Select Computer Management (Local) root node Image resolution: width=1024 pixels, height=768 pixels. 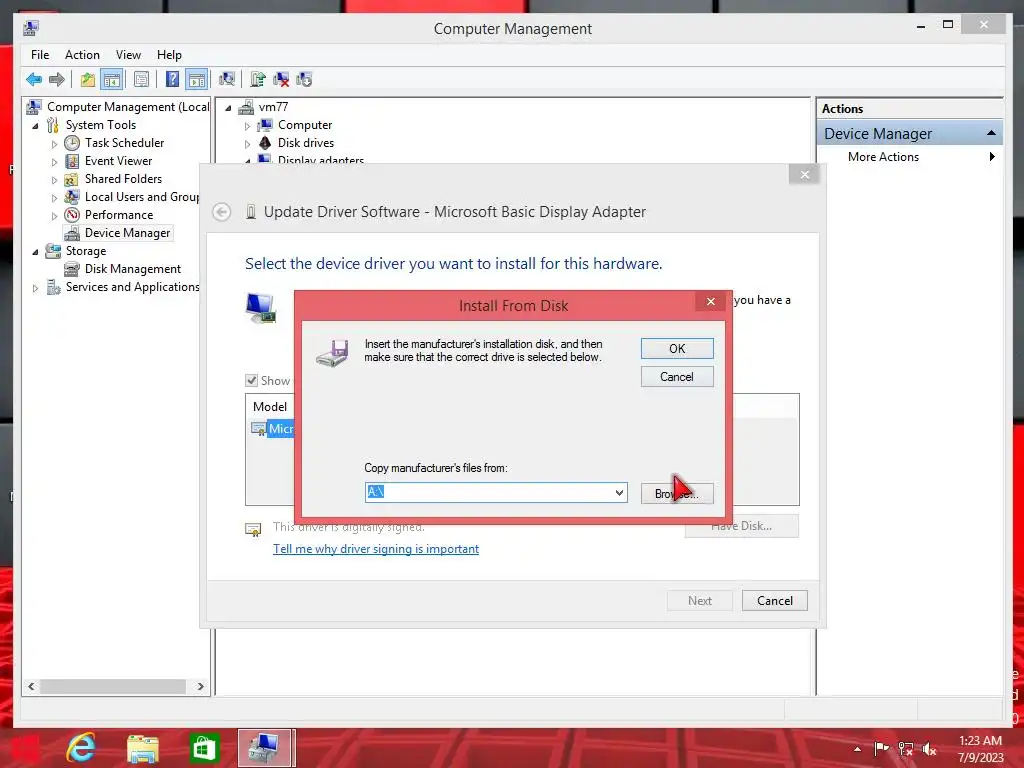pos(128,107)
